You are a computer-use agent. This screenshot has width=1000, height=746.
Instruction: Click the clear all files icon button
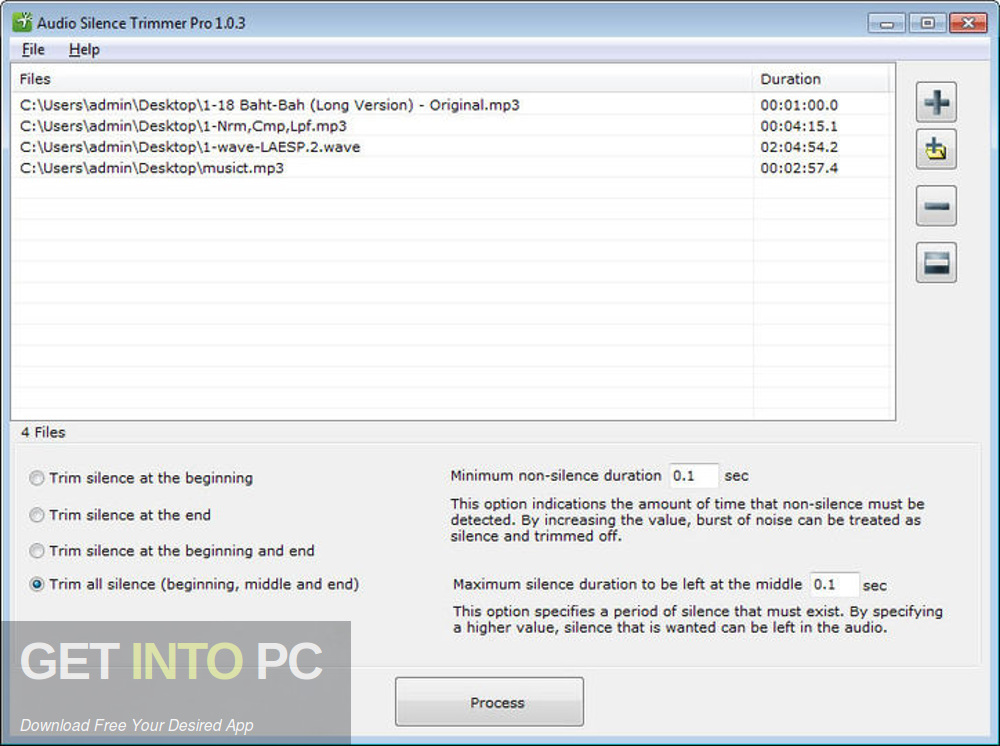[936, 262]
